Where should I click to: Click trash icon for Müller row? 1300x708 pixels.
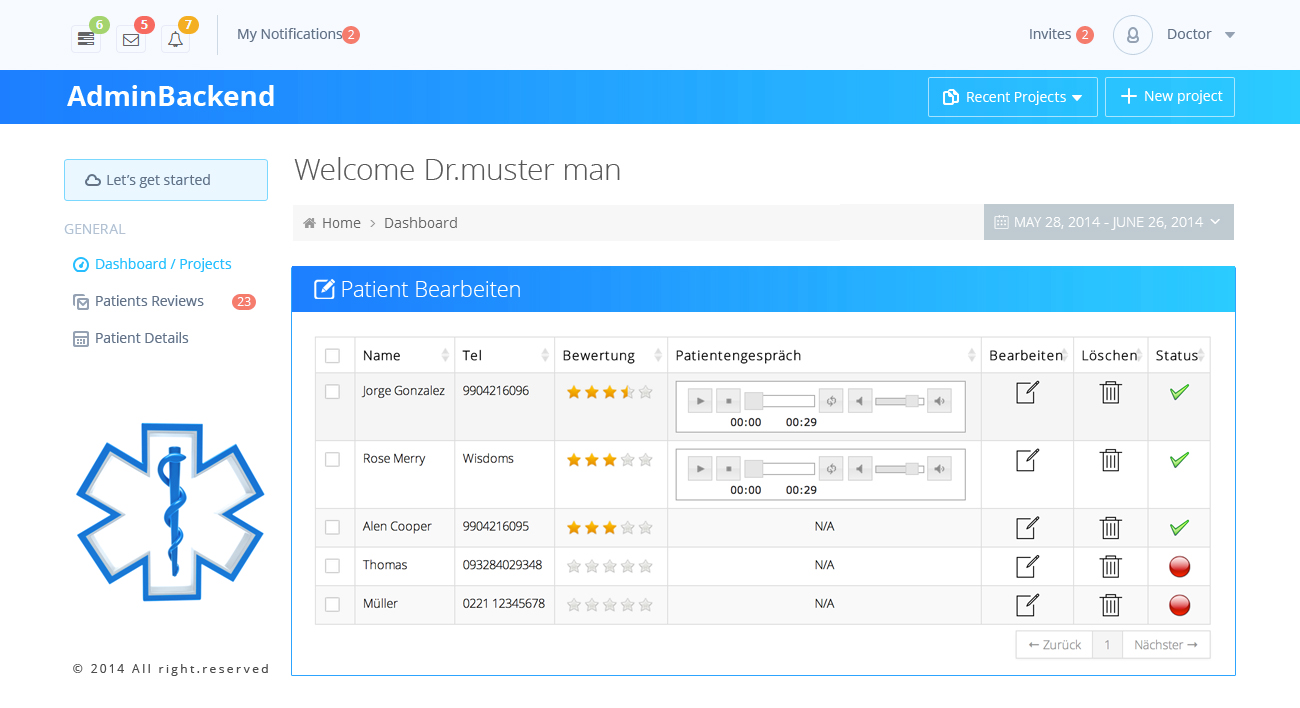(1110, 605)
